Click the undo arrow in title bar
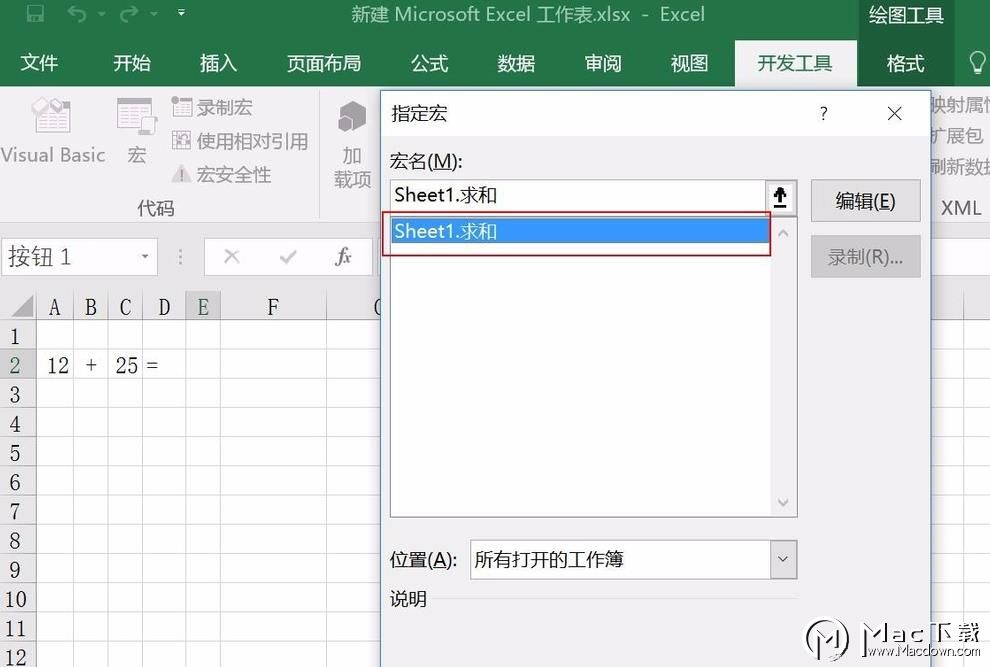 [77, 13]
